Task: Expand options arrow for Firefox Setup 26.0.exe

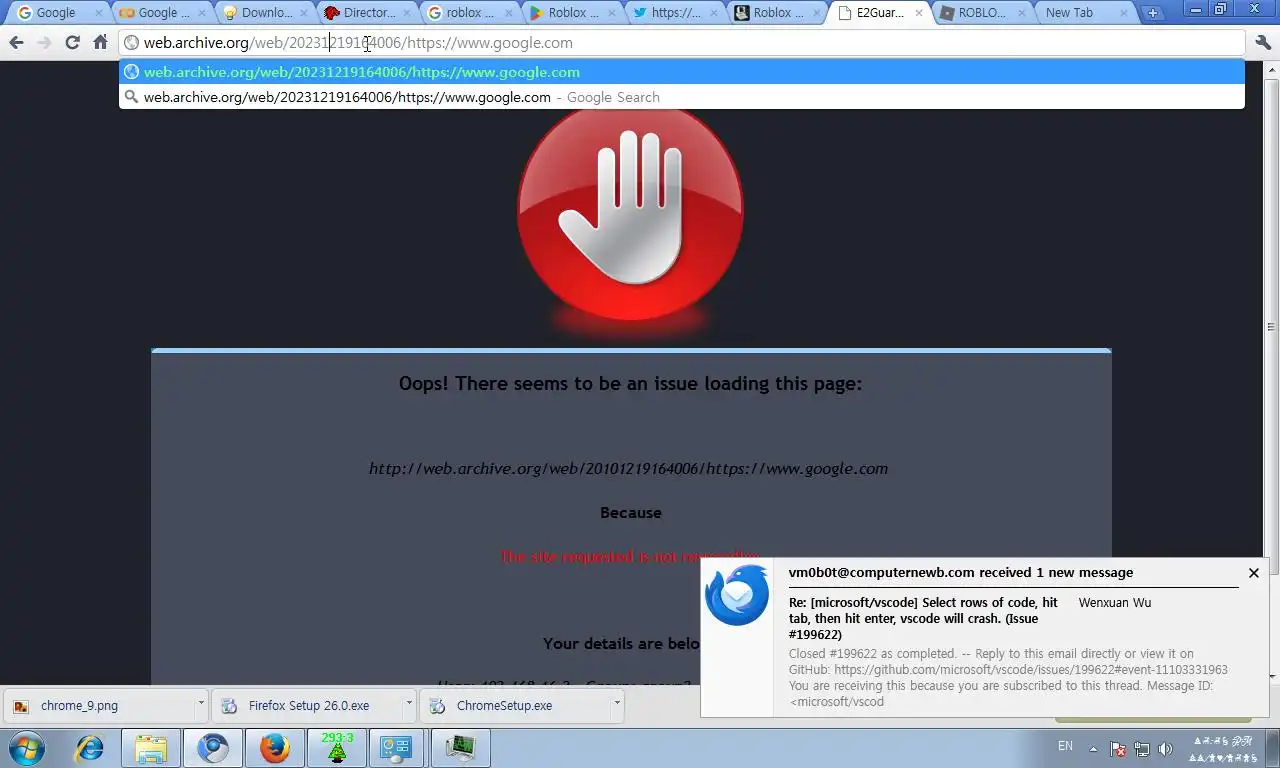Action: point(408,704)
